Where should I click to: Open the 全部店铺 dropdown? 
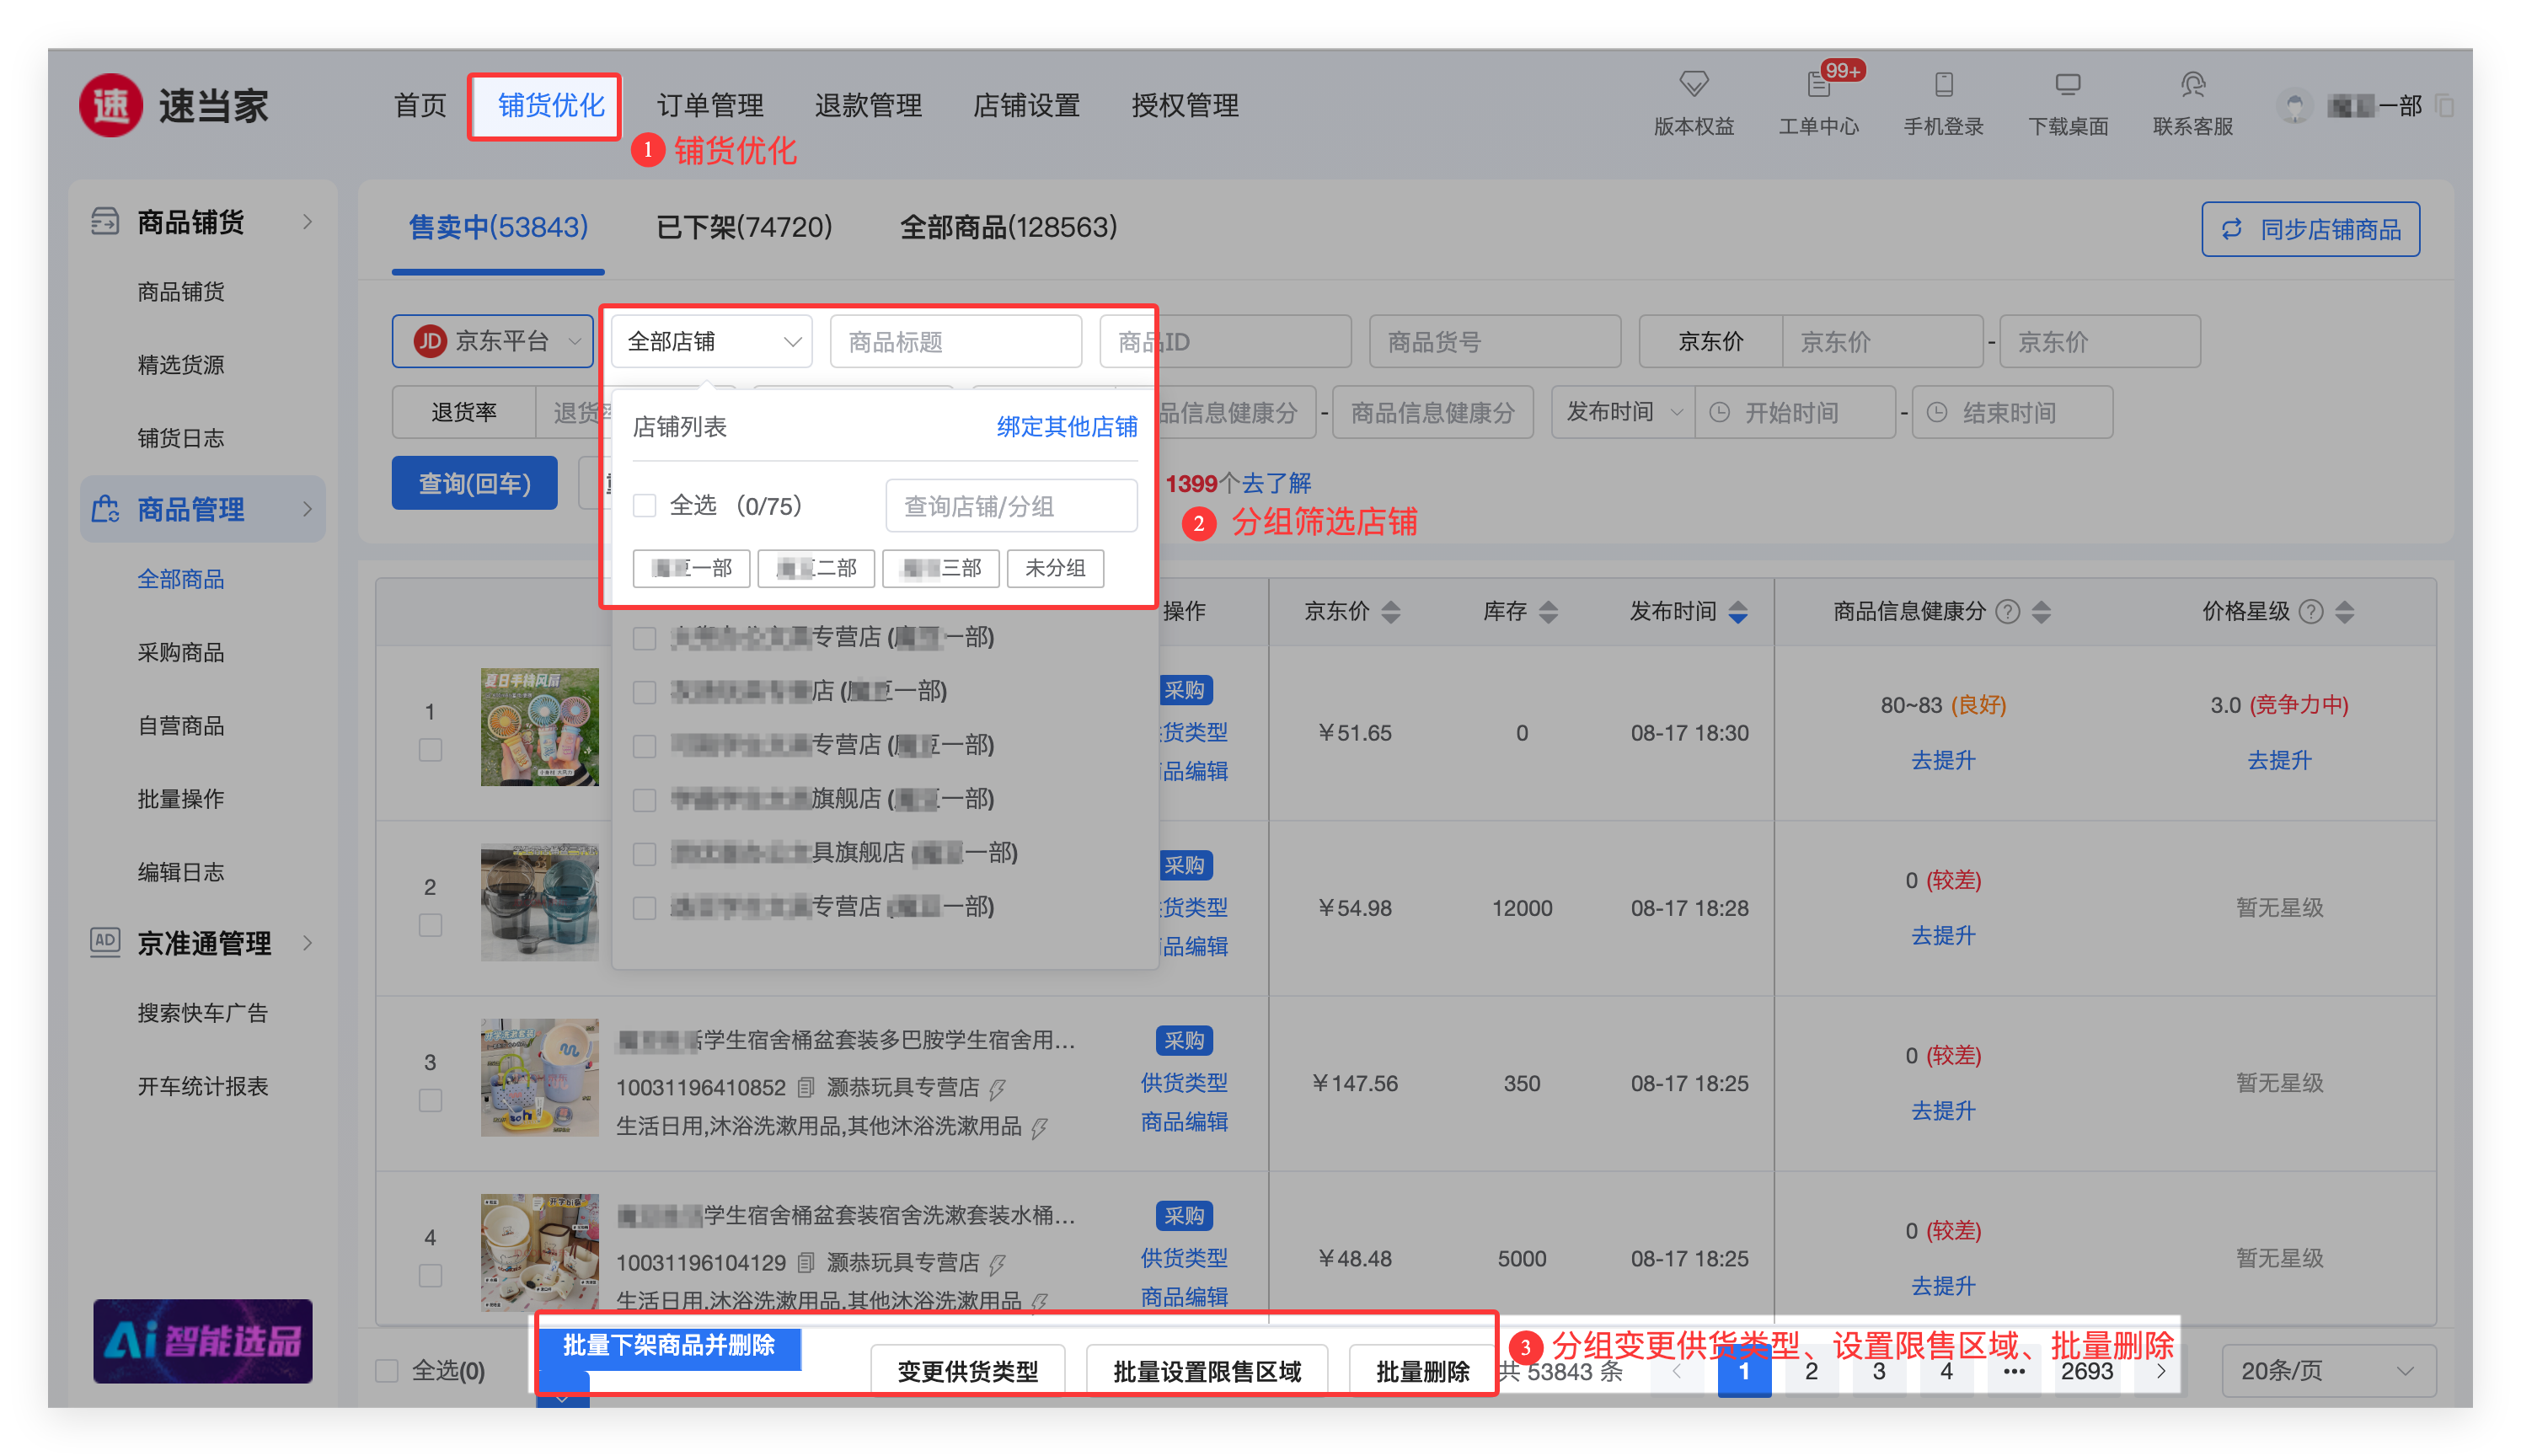click(x=712, y=342)
